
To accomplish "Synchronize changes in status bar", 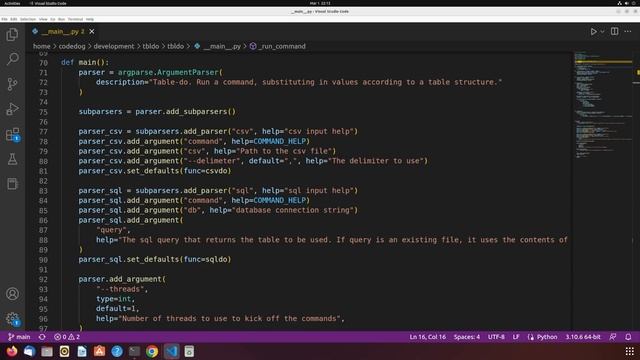I will pos(42,337).
